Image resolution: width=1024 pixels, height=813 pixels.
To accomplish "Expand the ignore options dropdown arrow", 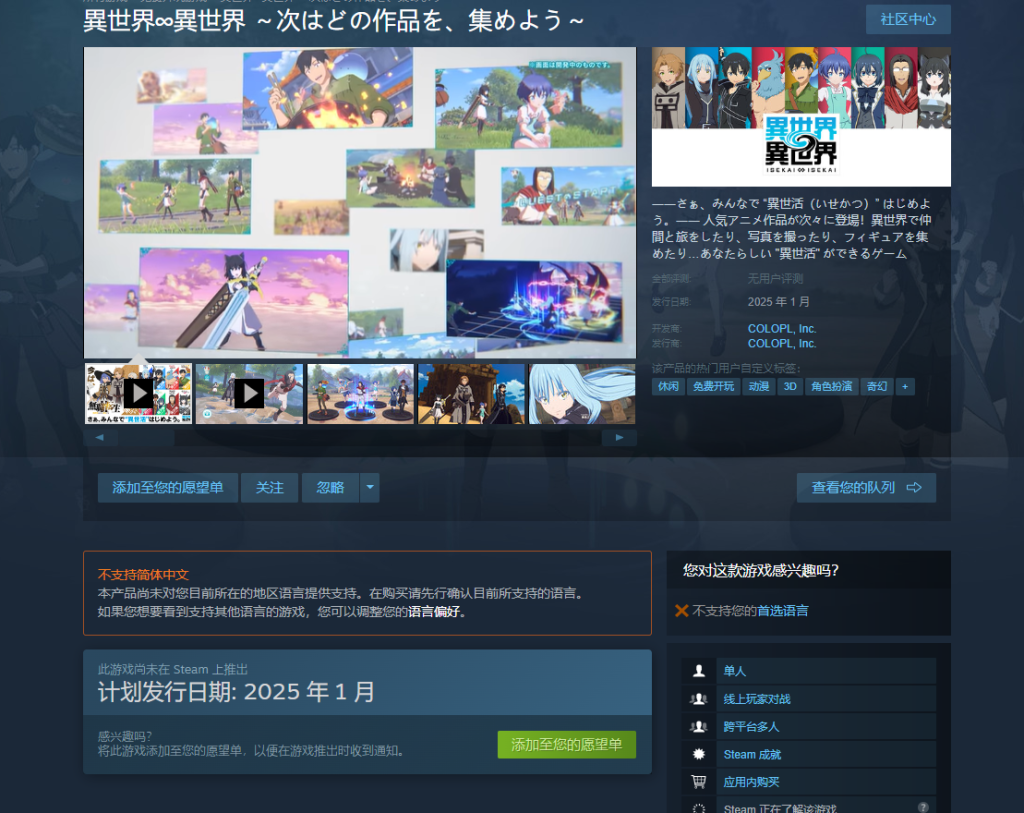I will click(370, 488).
